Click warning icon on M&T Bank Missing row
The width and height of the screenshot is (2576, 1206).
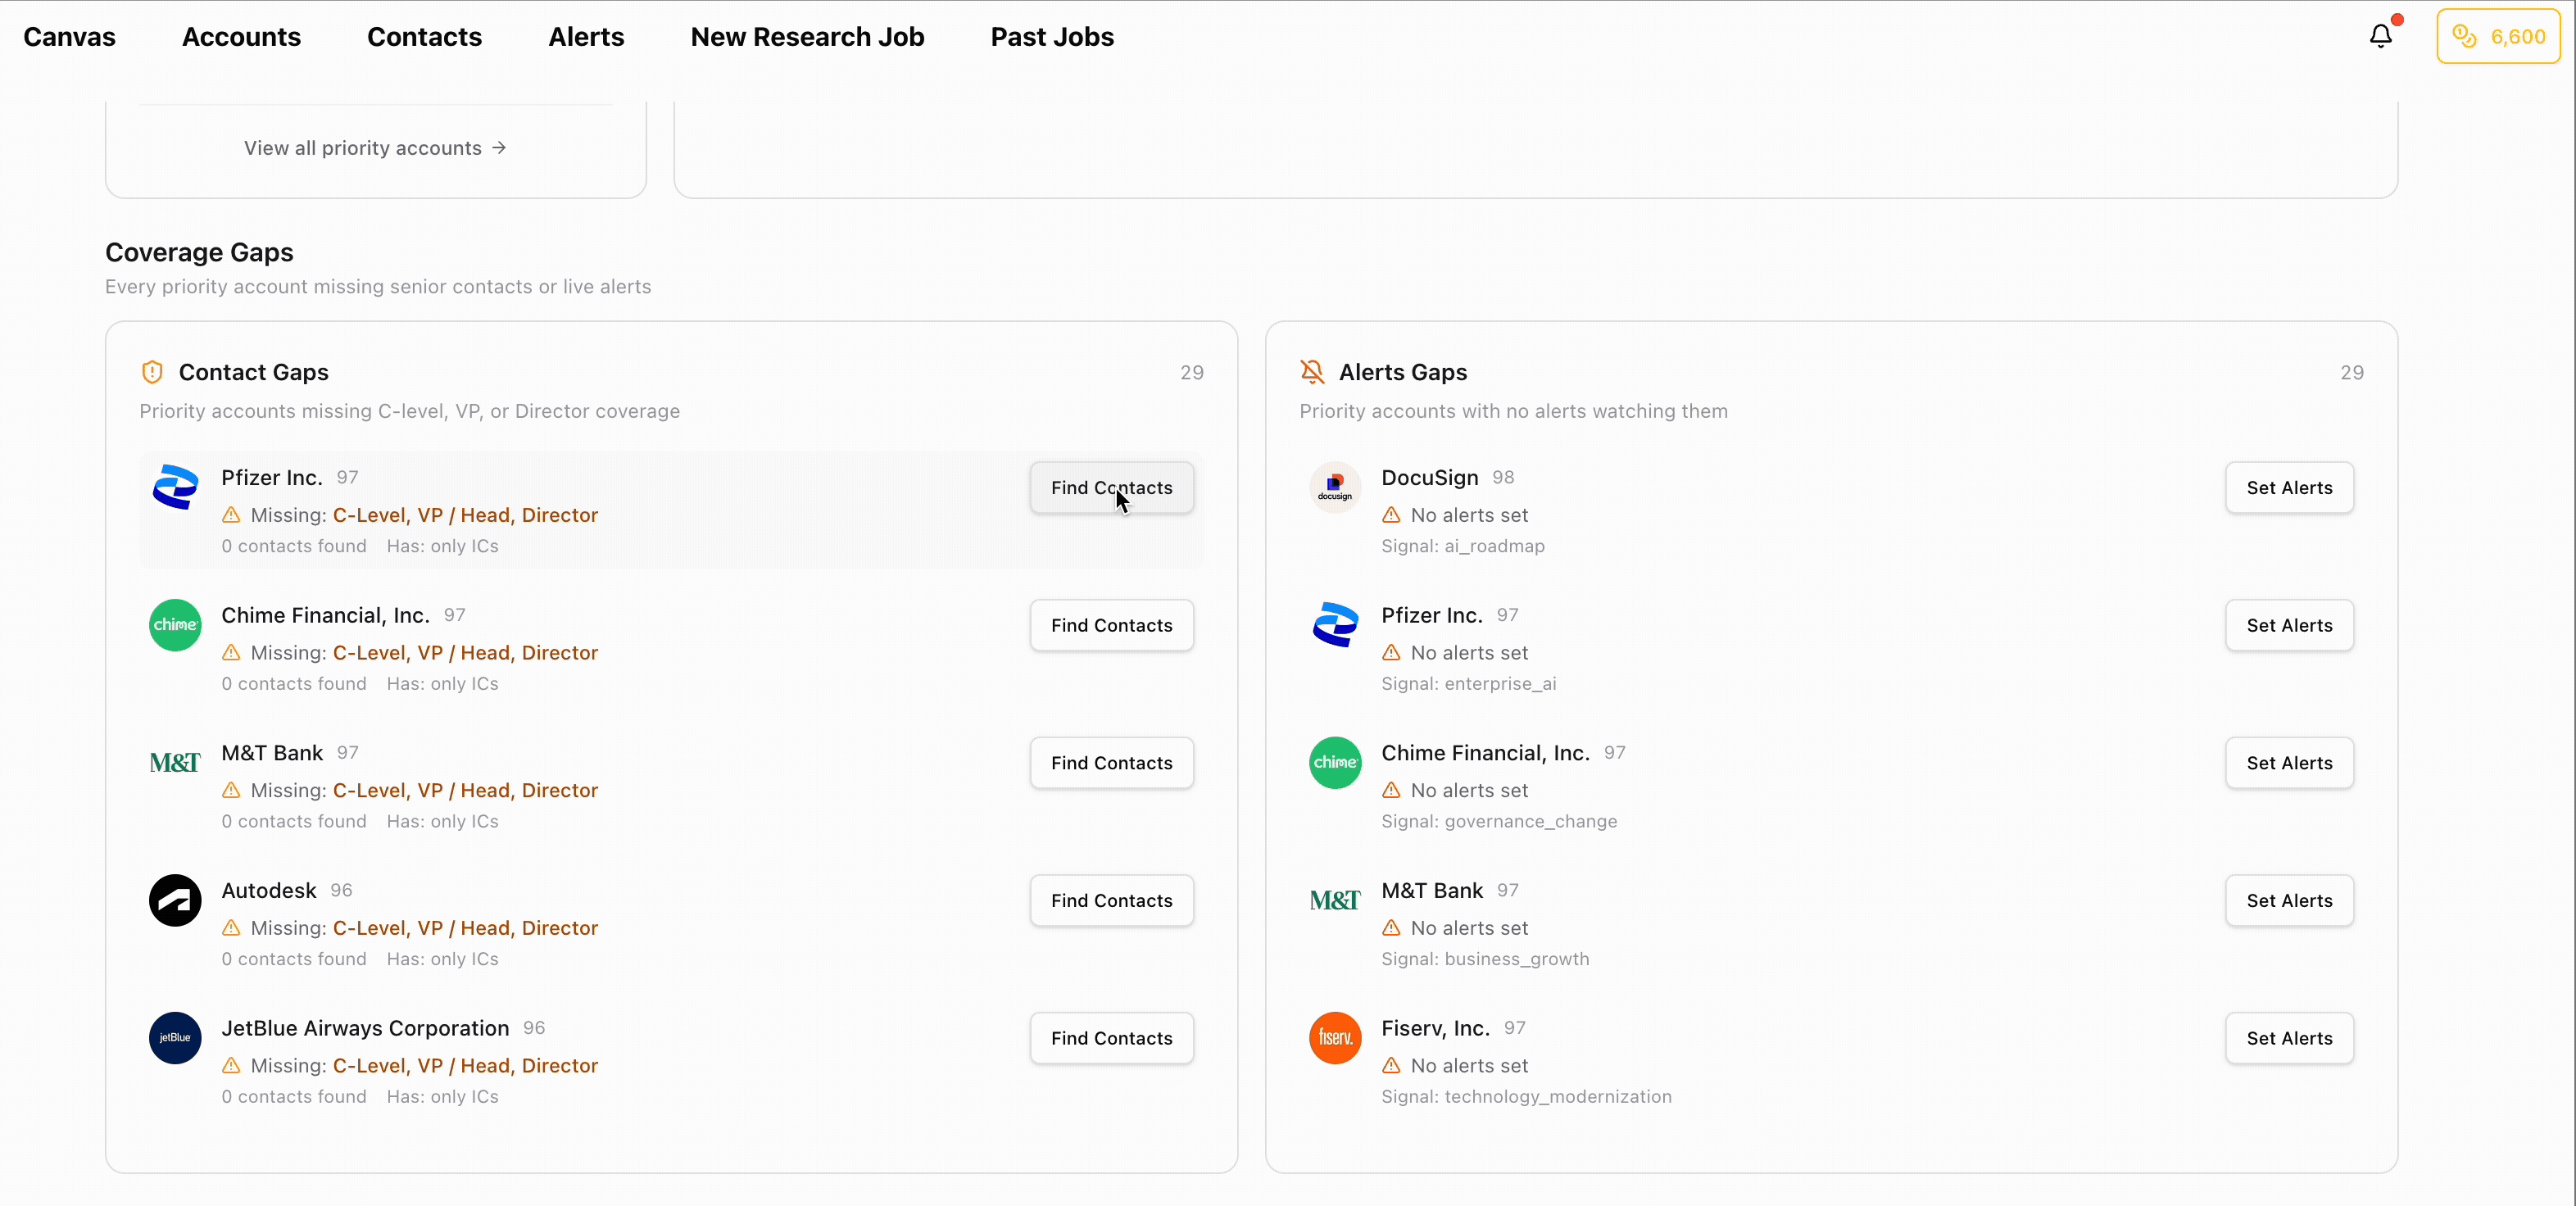[231, 790]
